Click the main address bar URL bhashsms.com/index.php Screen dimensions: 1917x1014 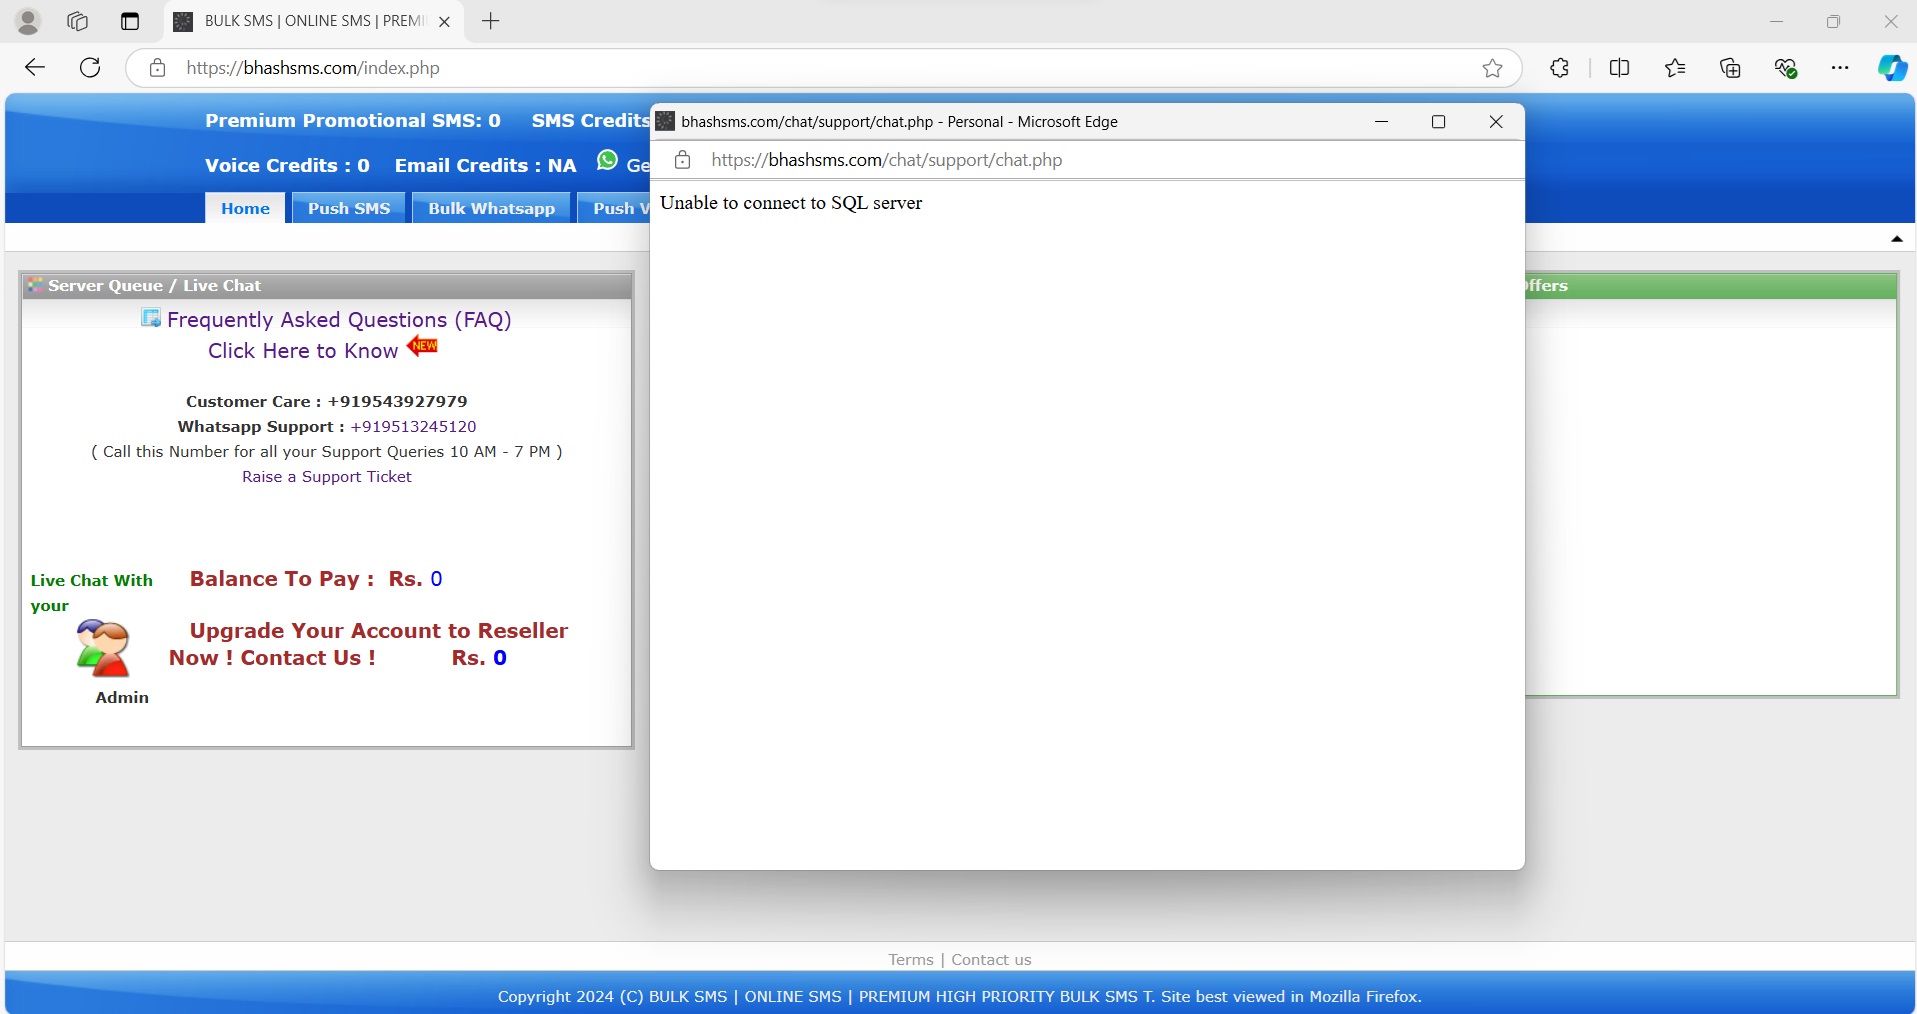point(313,68)
